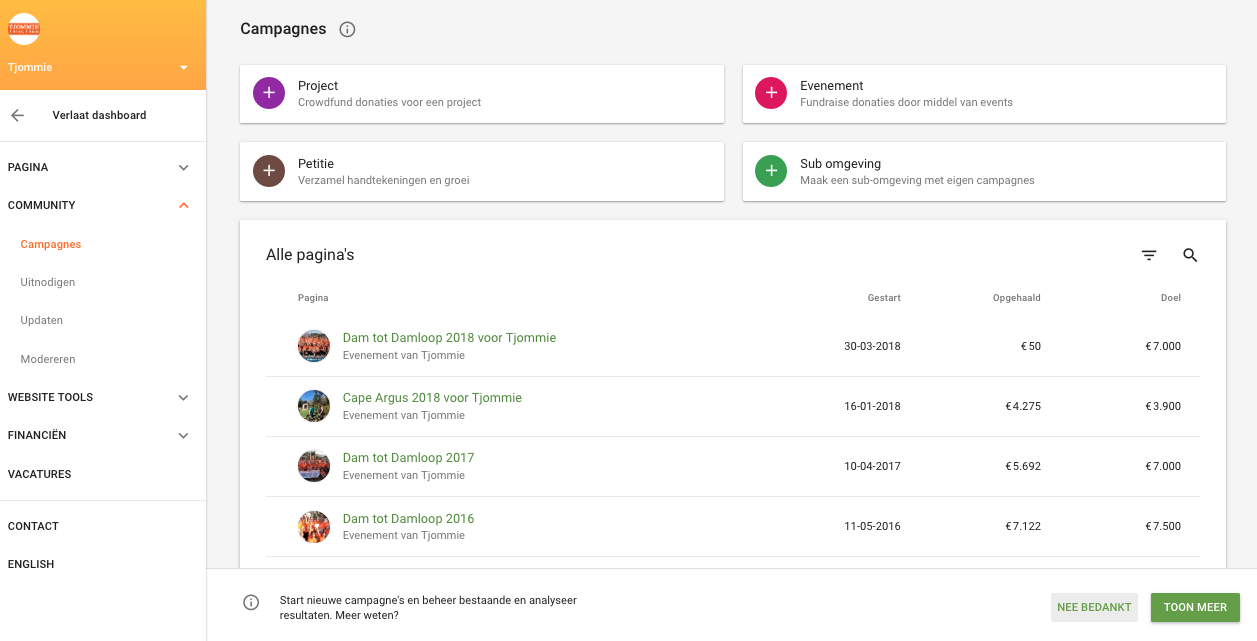Open the Project card title

(x=318, y=86)
